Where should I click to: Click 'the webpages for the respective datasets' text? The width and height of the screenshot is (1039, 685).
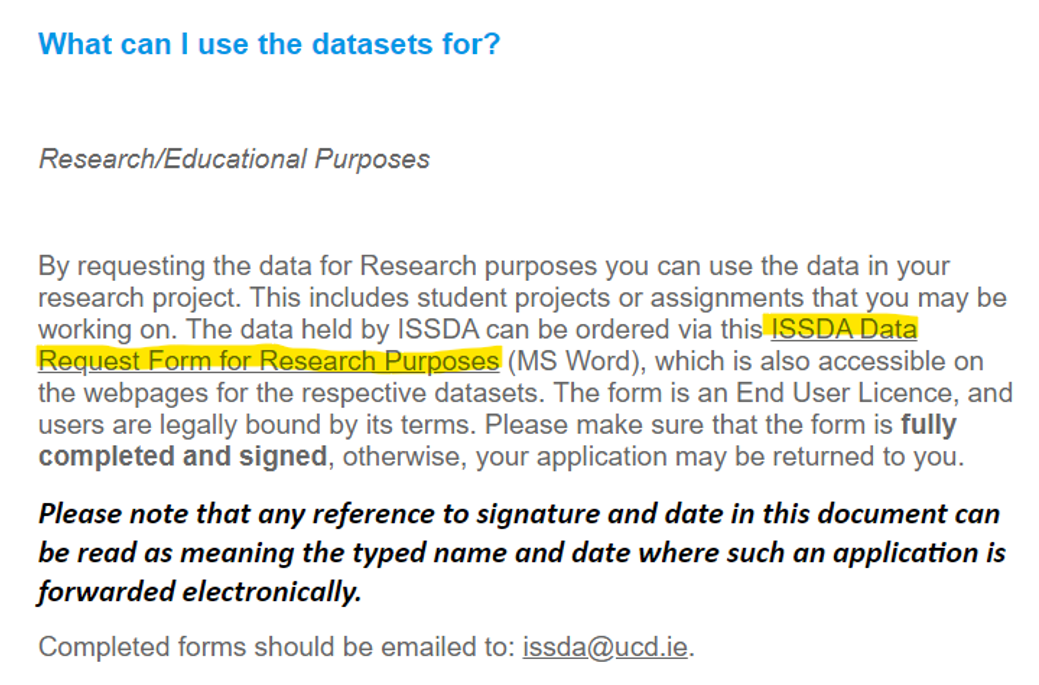pos(290,393)
